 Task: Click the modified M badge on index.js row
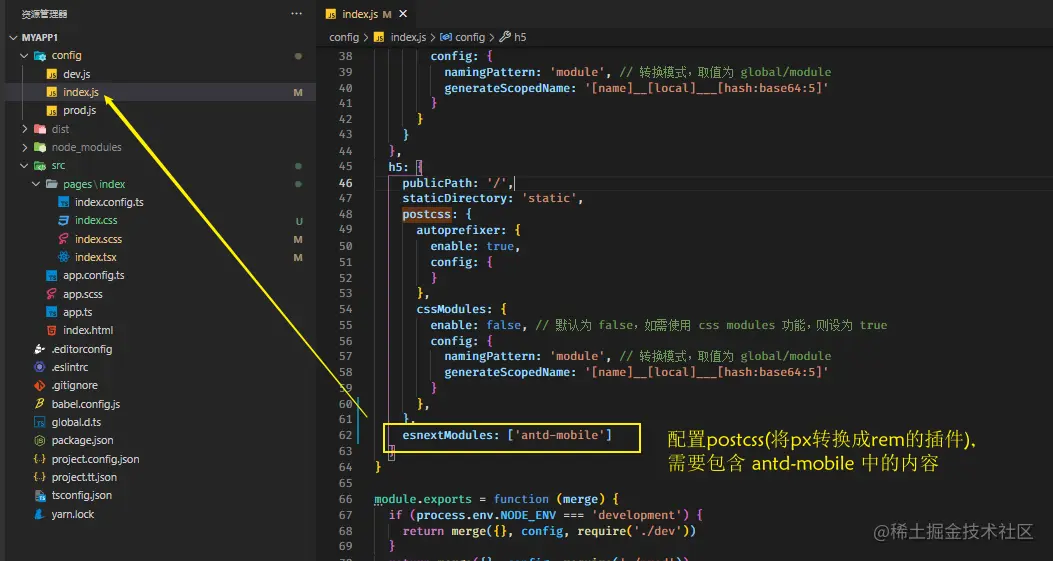click(x=298, y=92)
